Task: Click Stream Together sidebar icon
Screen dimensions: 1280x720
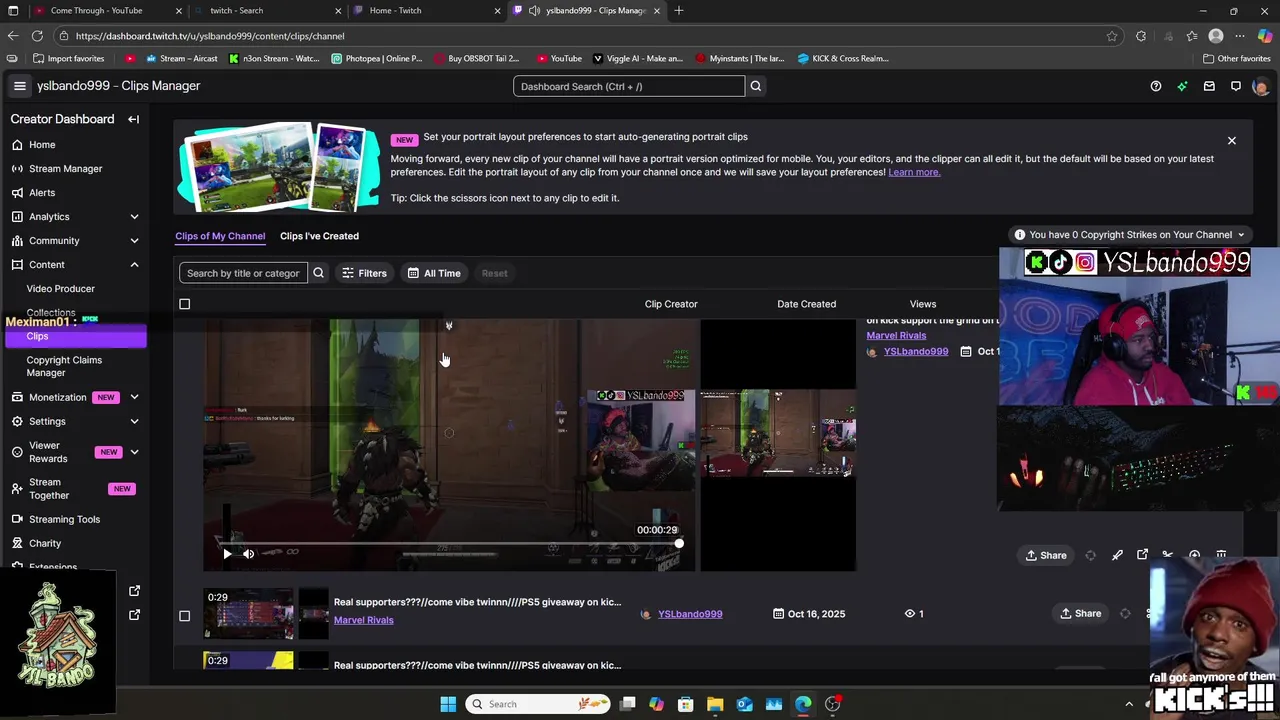Action: click(17, 488)
